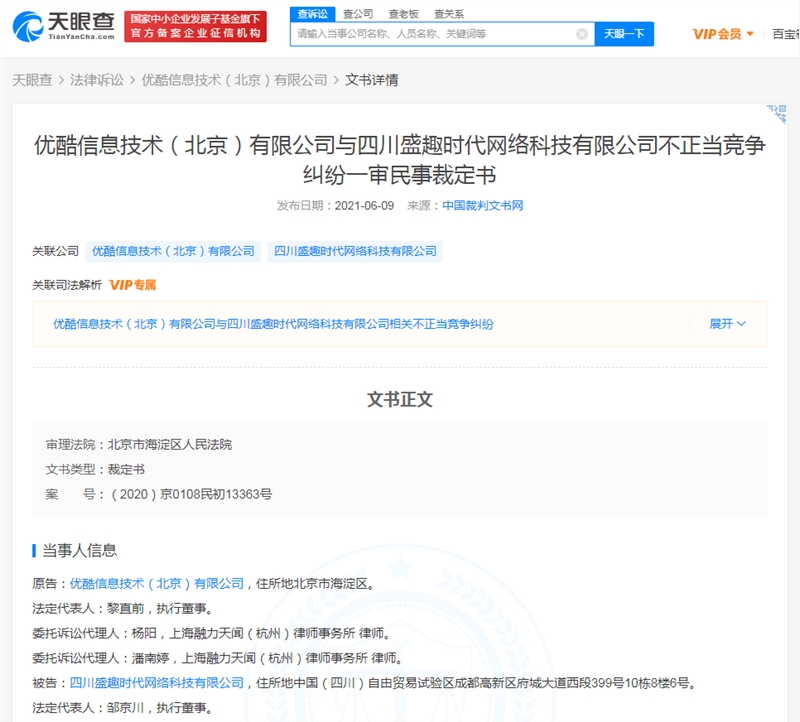The height and width of the screenshot is (722, 800).
Task: Select the 查关系 search tab
Action: pyautogui.click(x=449, y=14)
